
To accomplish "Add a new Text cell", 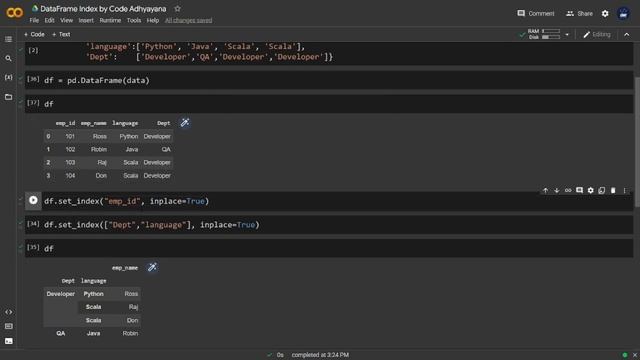I will click(x=61, y=34).
